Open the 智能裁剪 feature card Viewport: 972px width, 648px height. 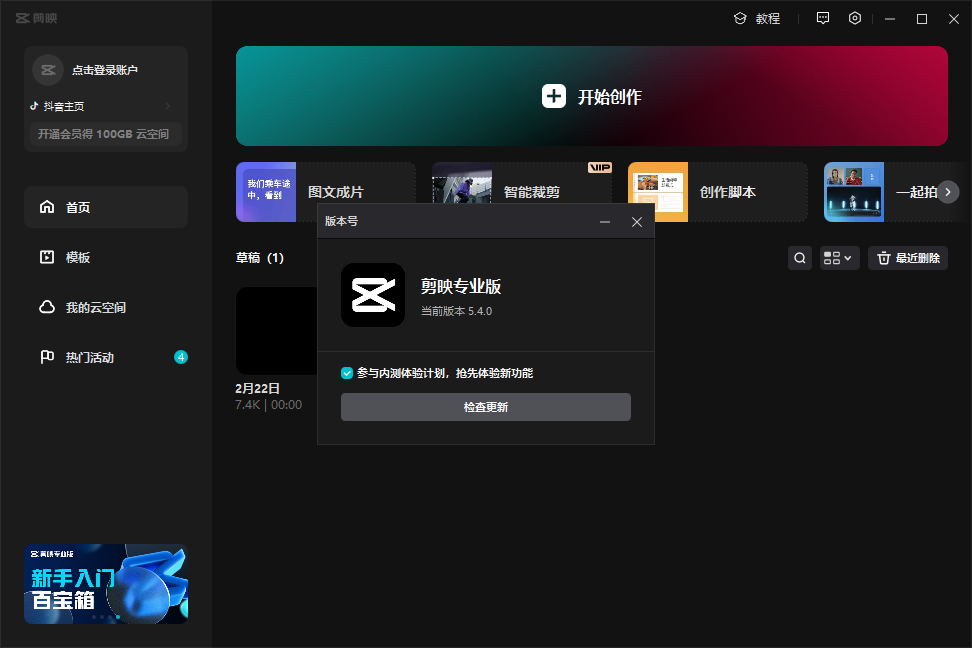[522, 192]
